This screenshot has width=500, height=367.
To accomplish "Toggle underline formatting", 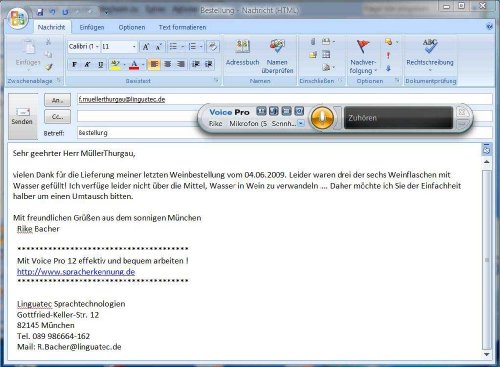I will 100,64.
